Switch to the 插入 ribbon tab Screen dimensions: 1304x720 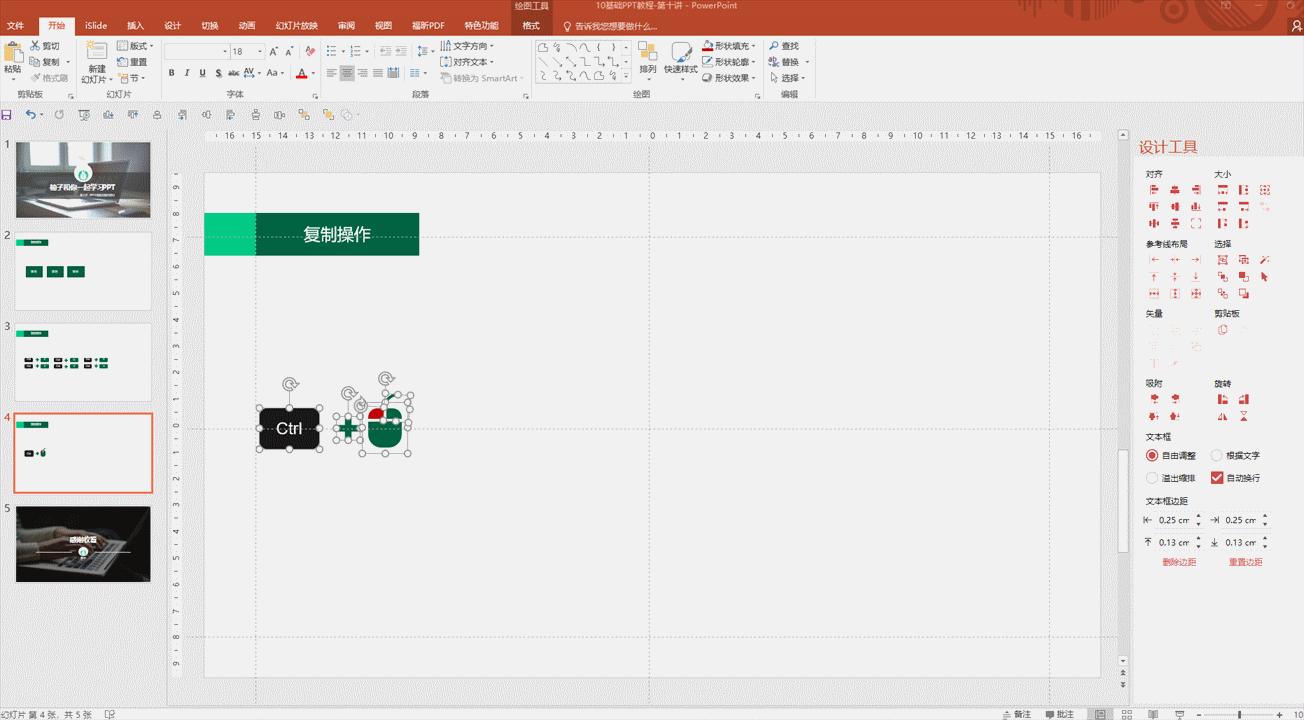point(134,25)
